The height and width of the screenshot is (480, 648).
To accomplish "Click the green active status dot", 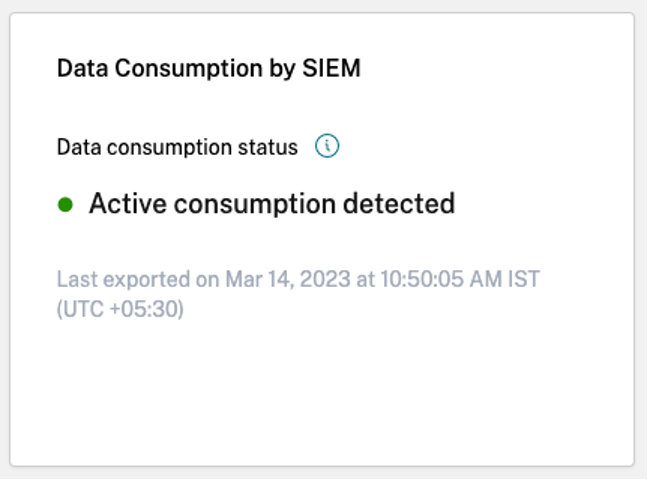I will [66, 204].
